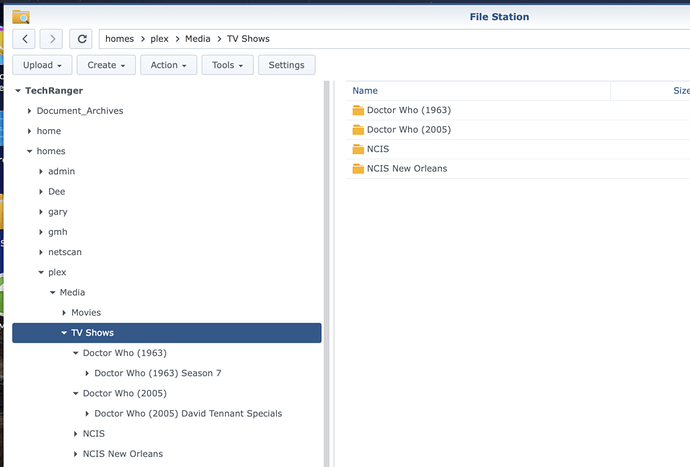690x467 pixels.
Task: Select the 'Doctor Who (2005)' name in file list
Action: coord(409,129)
